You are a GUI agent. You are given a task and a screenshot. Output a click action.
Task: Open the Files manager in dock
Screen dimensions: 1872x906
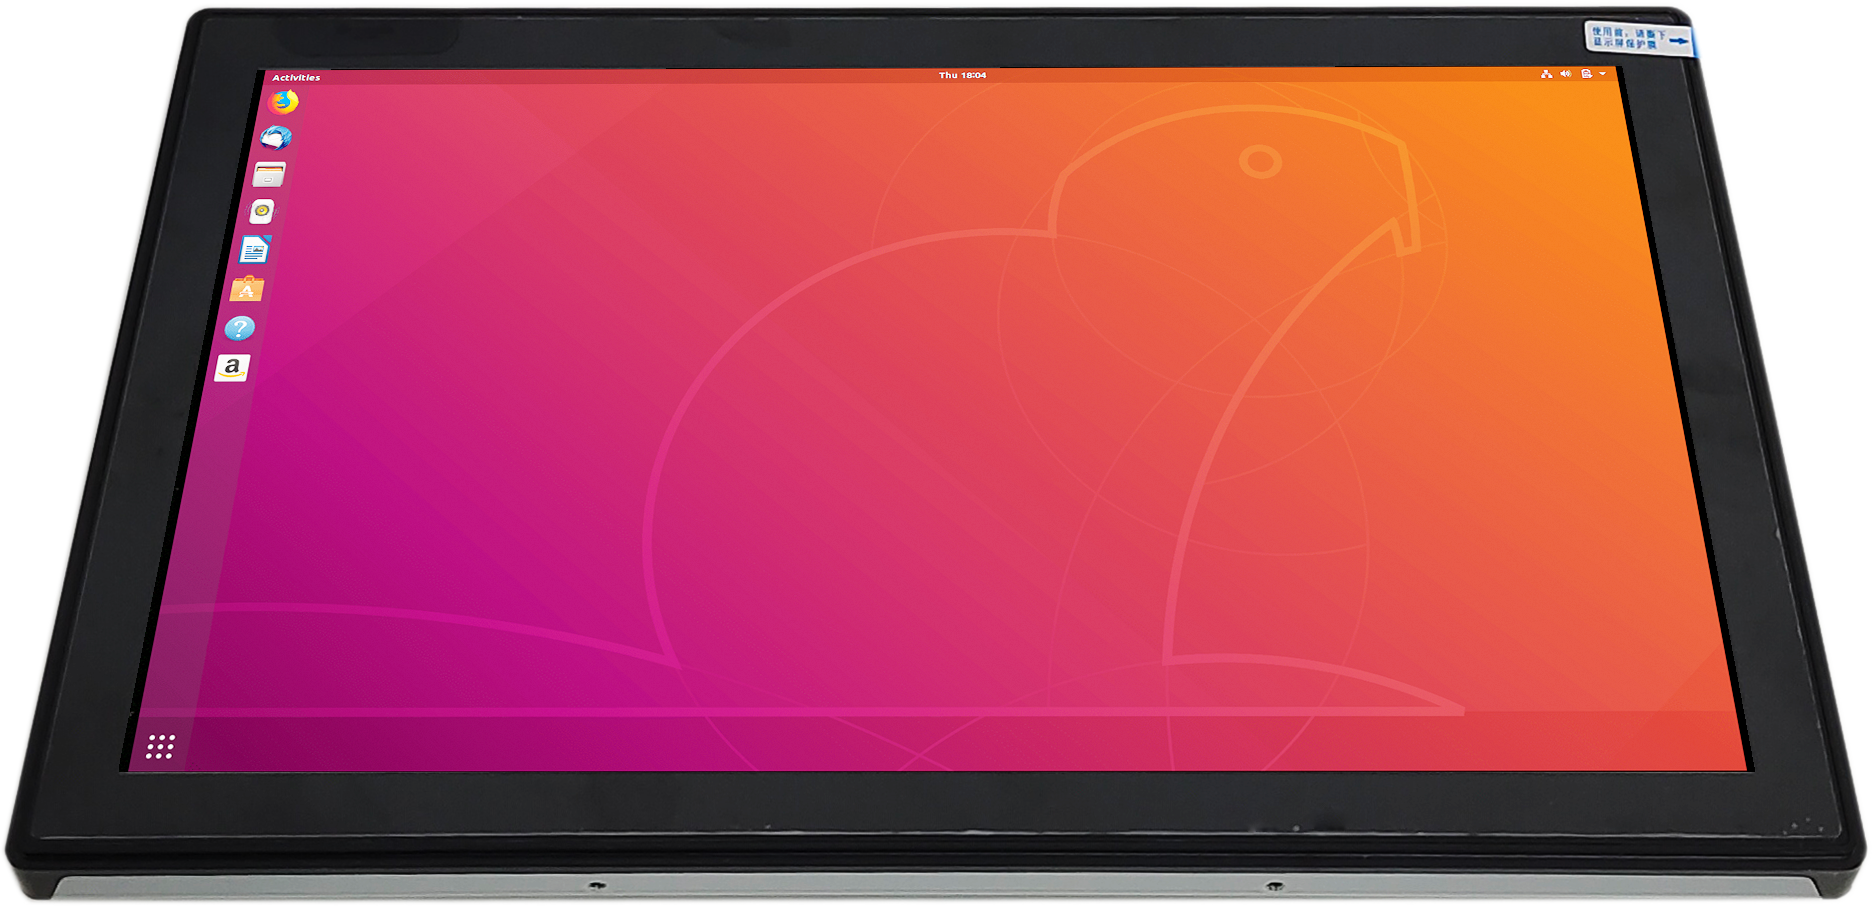(x=269, y=175)
